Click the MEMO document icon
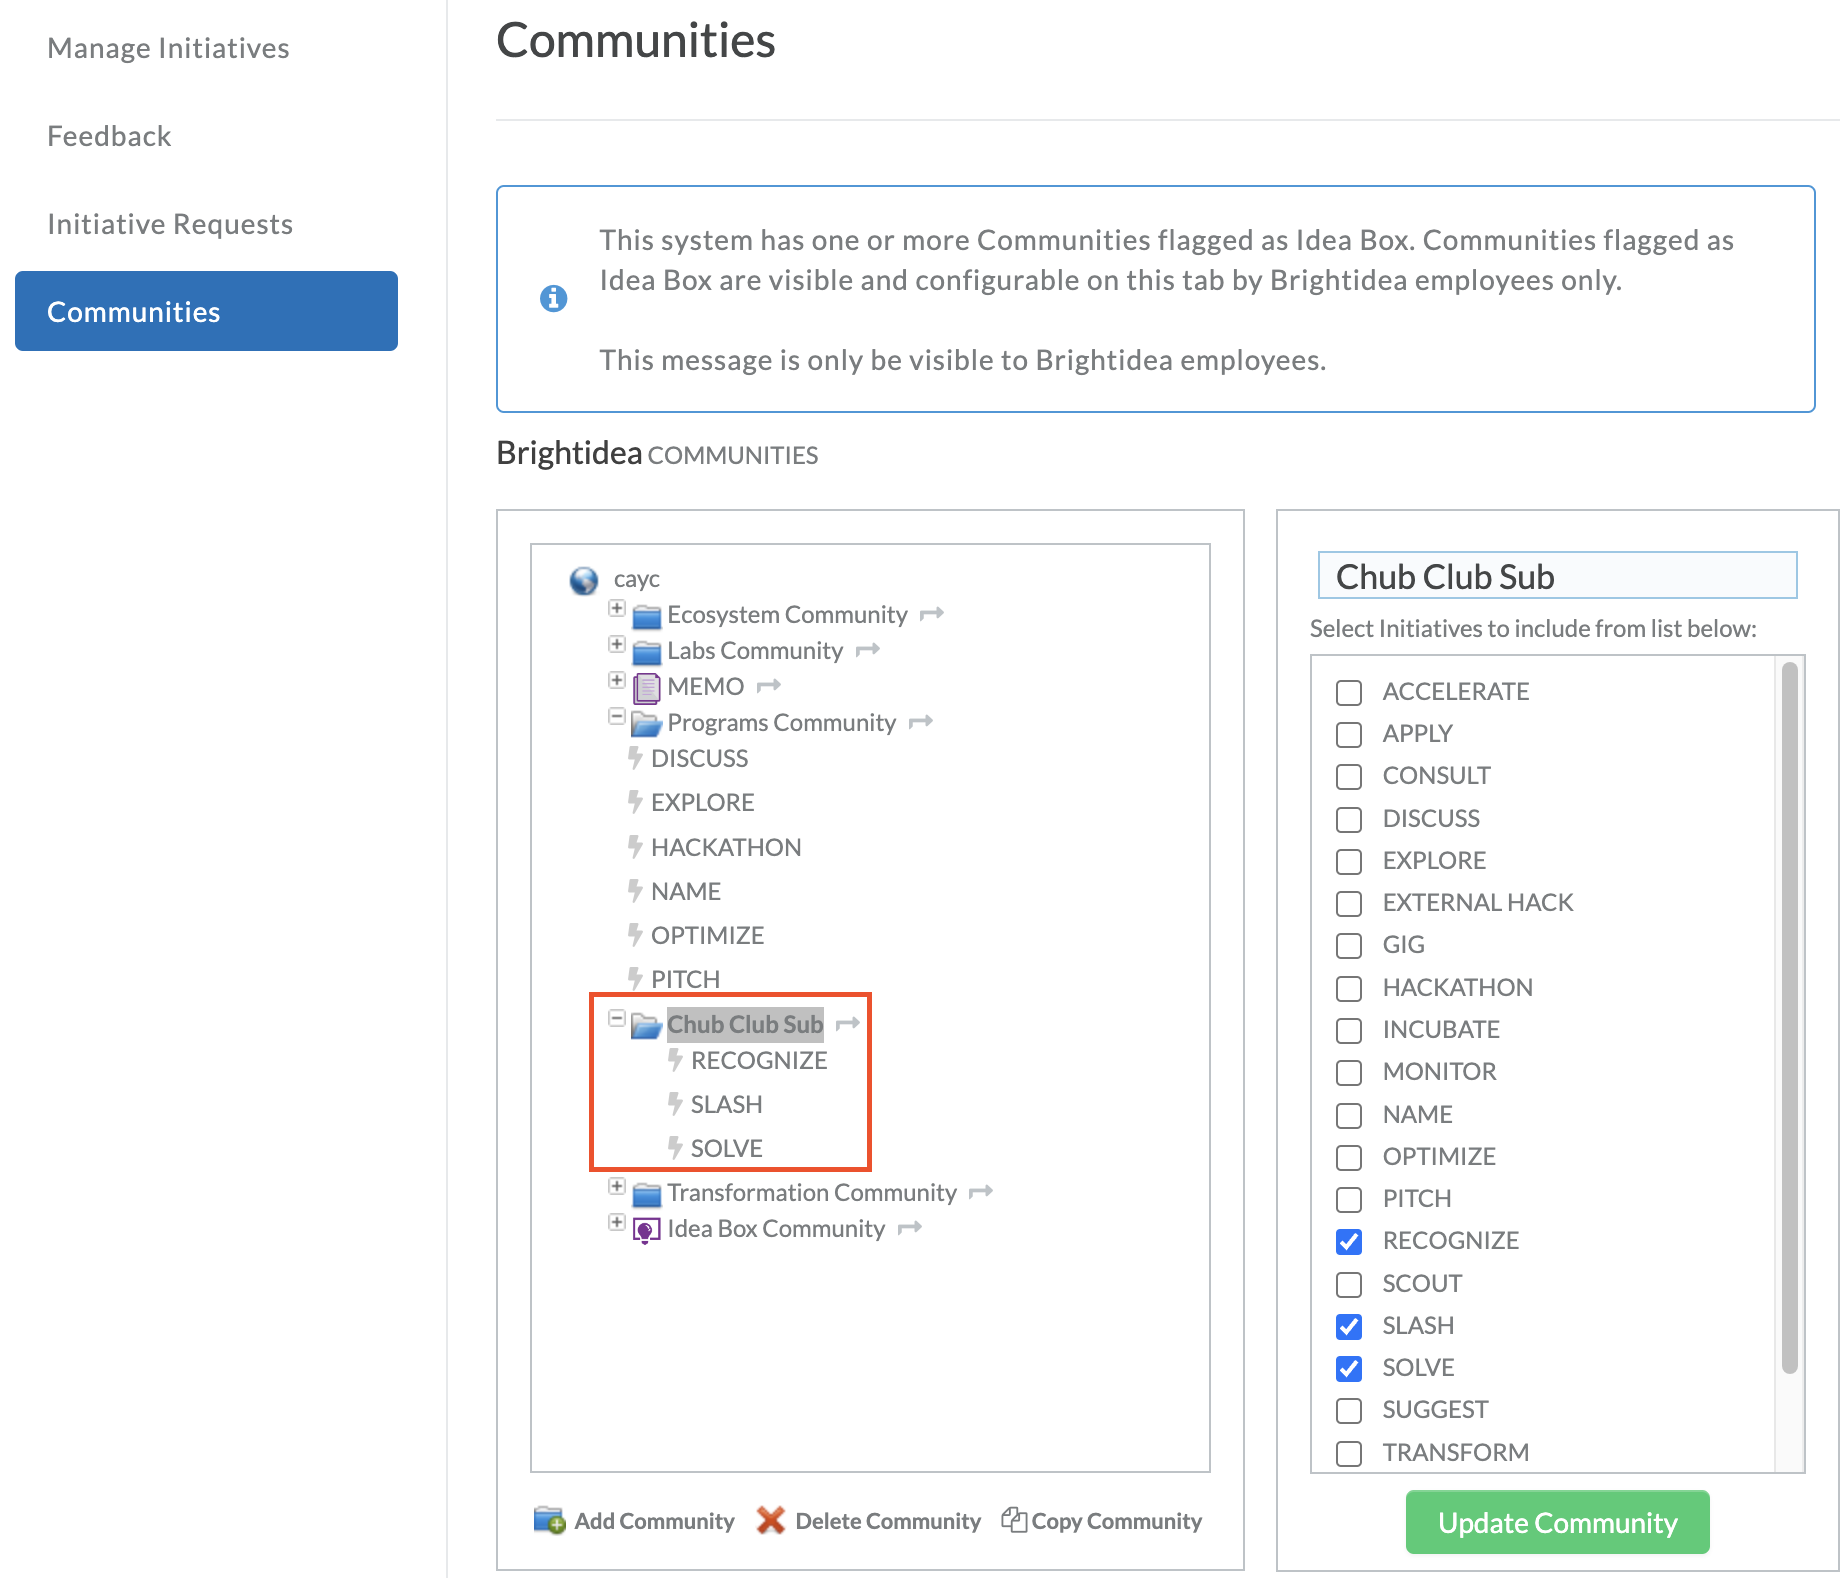The height and width of the screenshot is (1578, 1844). [647, 688]
